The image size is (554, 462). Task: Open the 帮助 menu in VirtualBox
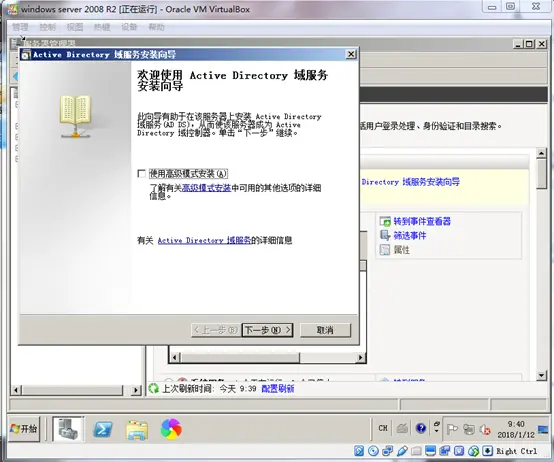point(157,27)
